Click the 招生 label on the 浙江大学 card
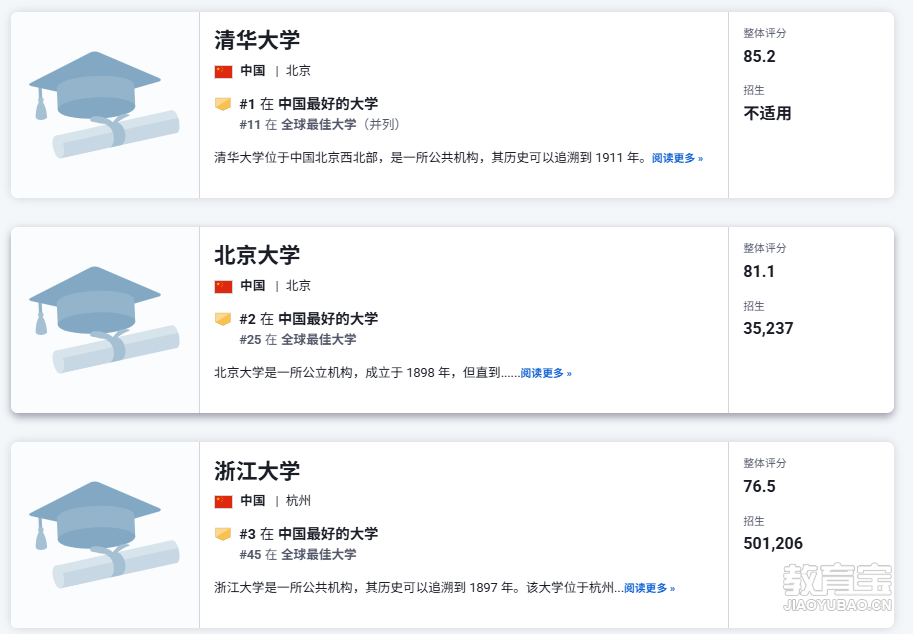 tap(753, 520)
